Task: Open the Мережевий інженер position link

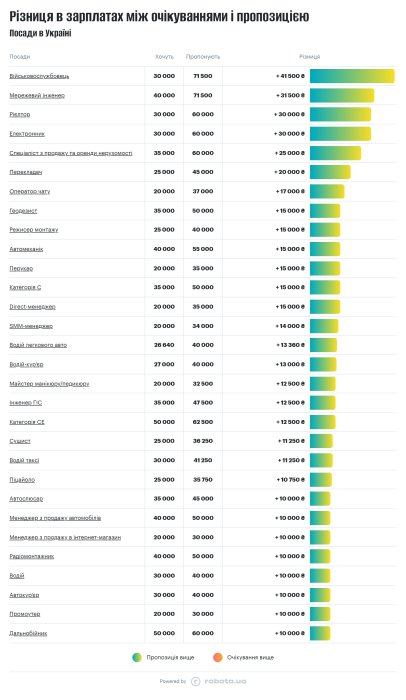Action: 37,96
